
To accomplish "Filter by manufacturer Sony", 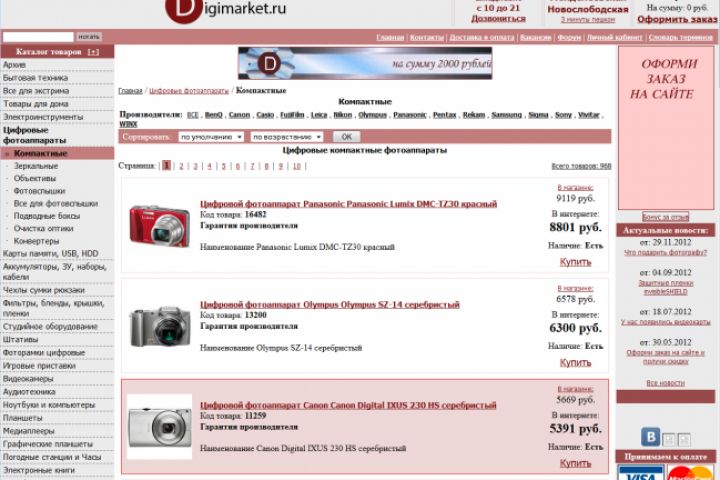I will click(x=563, y=115).
